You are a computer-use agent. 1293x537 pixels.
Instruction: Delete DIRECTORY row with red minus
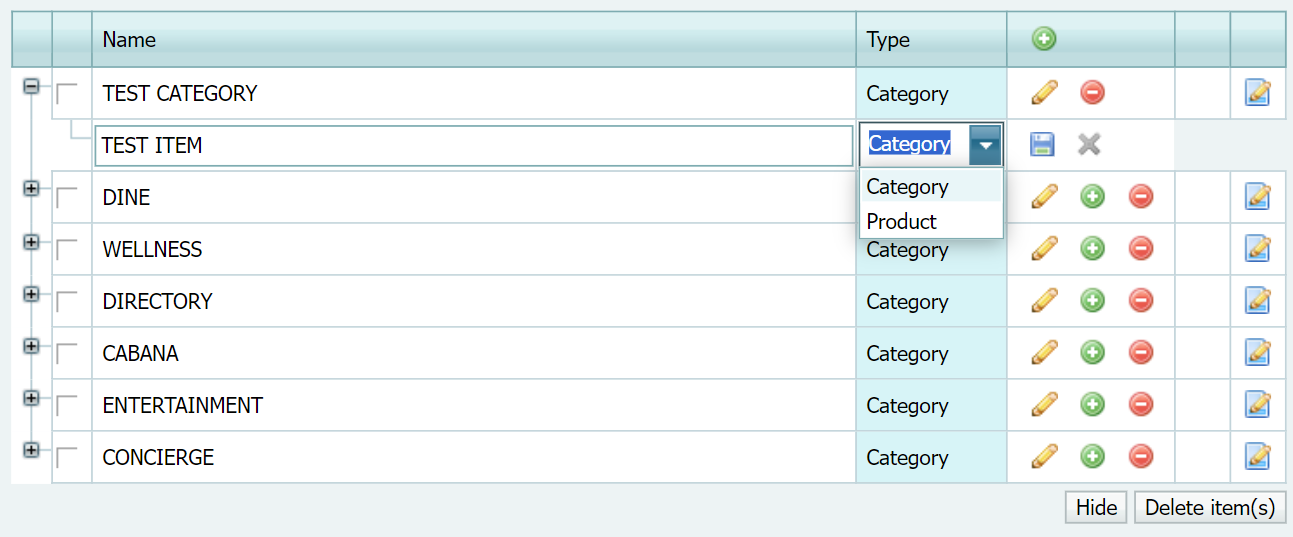(x=1140, y=301)
